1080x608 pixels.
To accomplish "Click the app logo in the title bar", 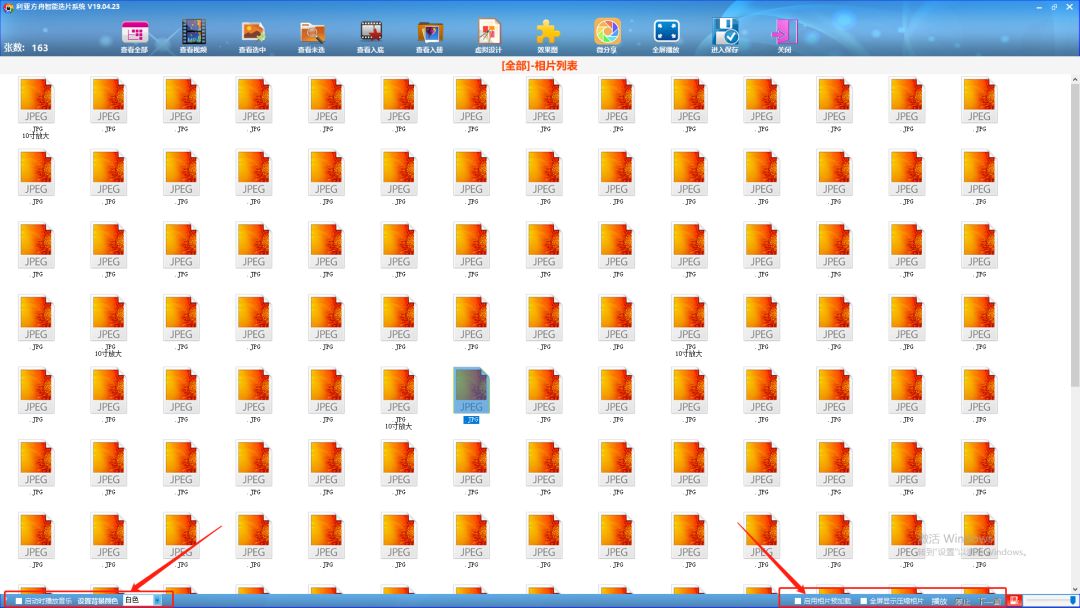I will pyautogui.click(x=8, y=7).
